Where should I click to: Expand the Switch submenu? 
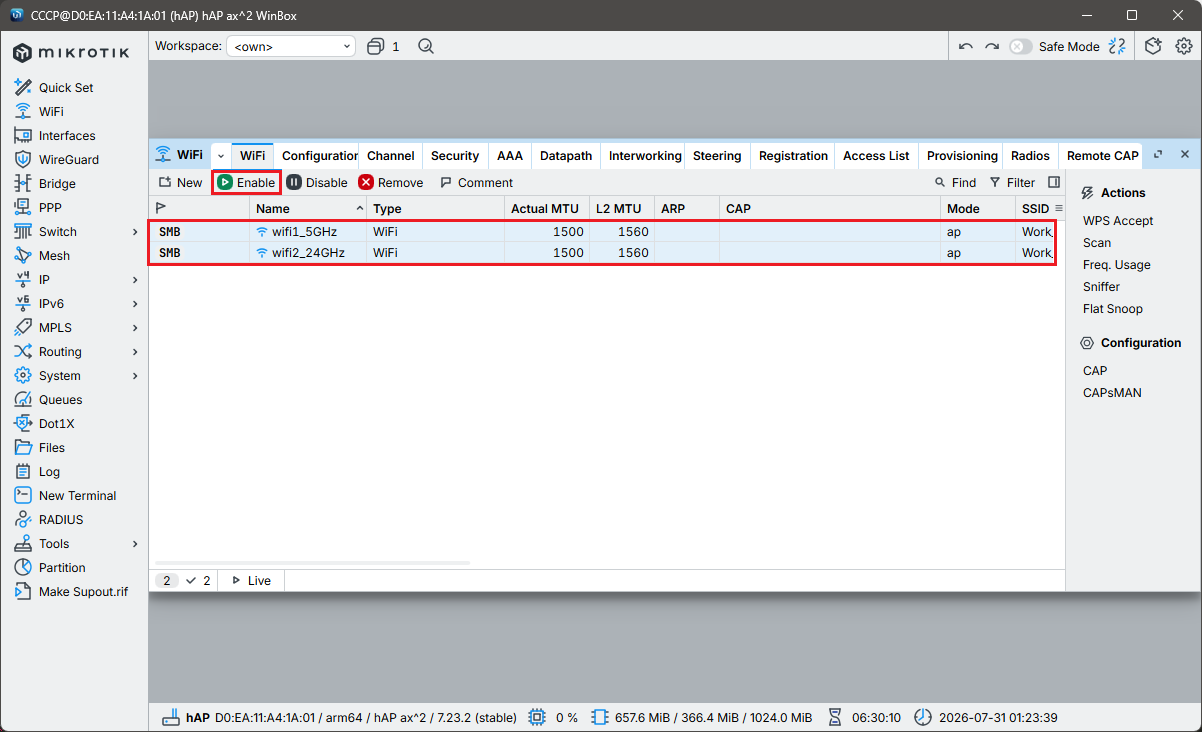point(135,231)
